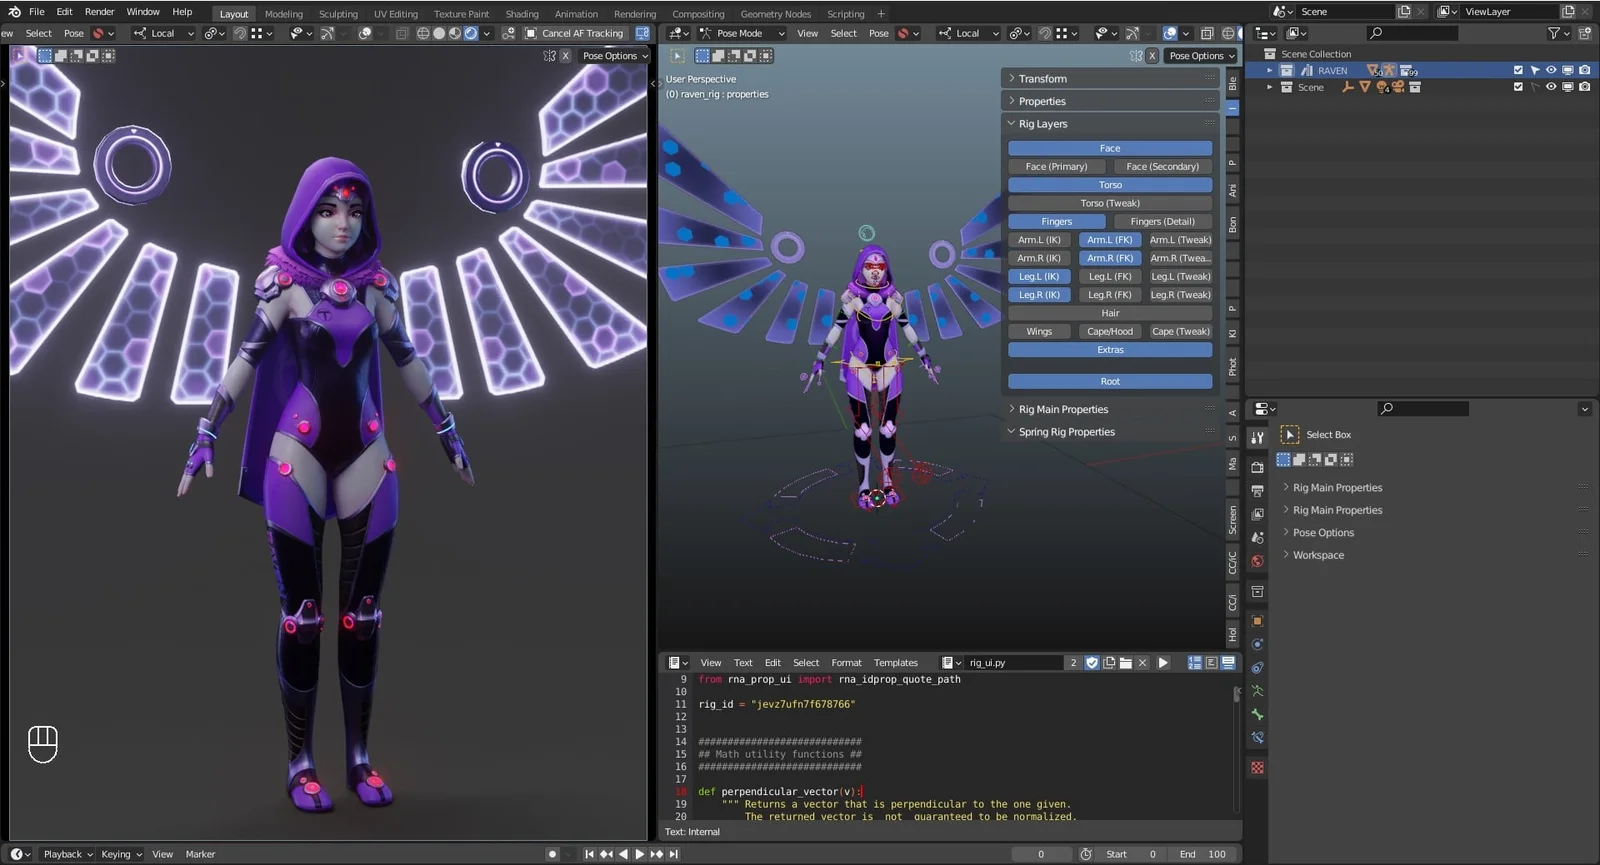Click the Cancel AF Tracking button
Viewport: 1600px width, 865px height.
point(575,33)
